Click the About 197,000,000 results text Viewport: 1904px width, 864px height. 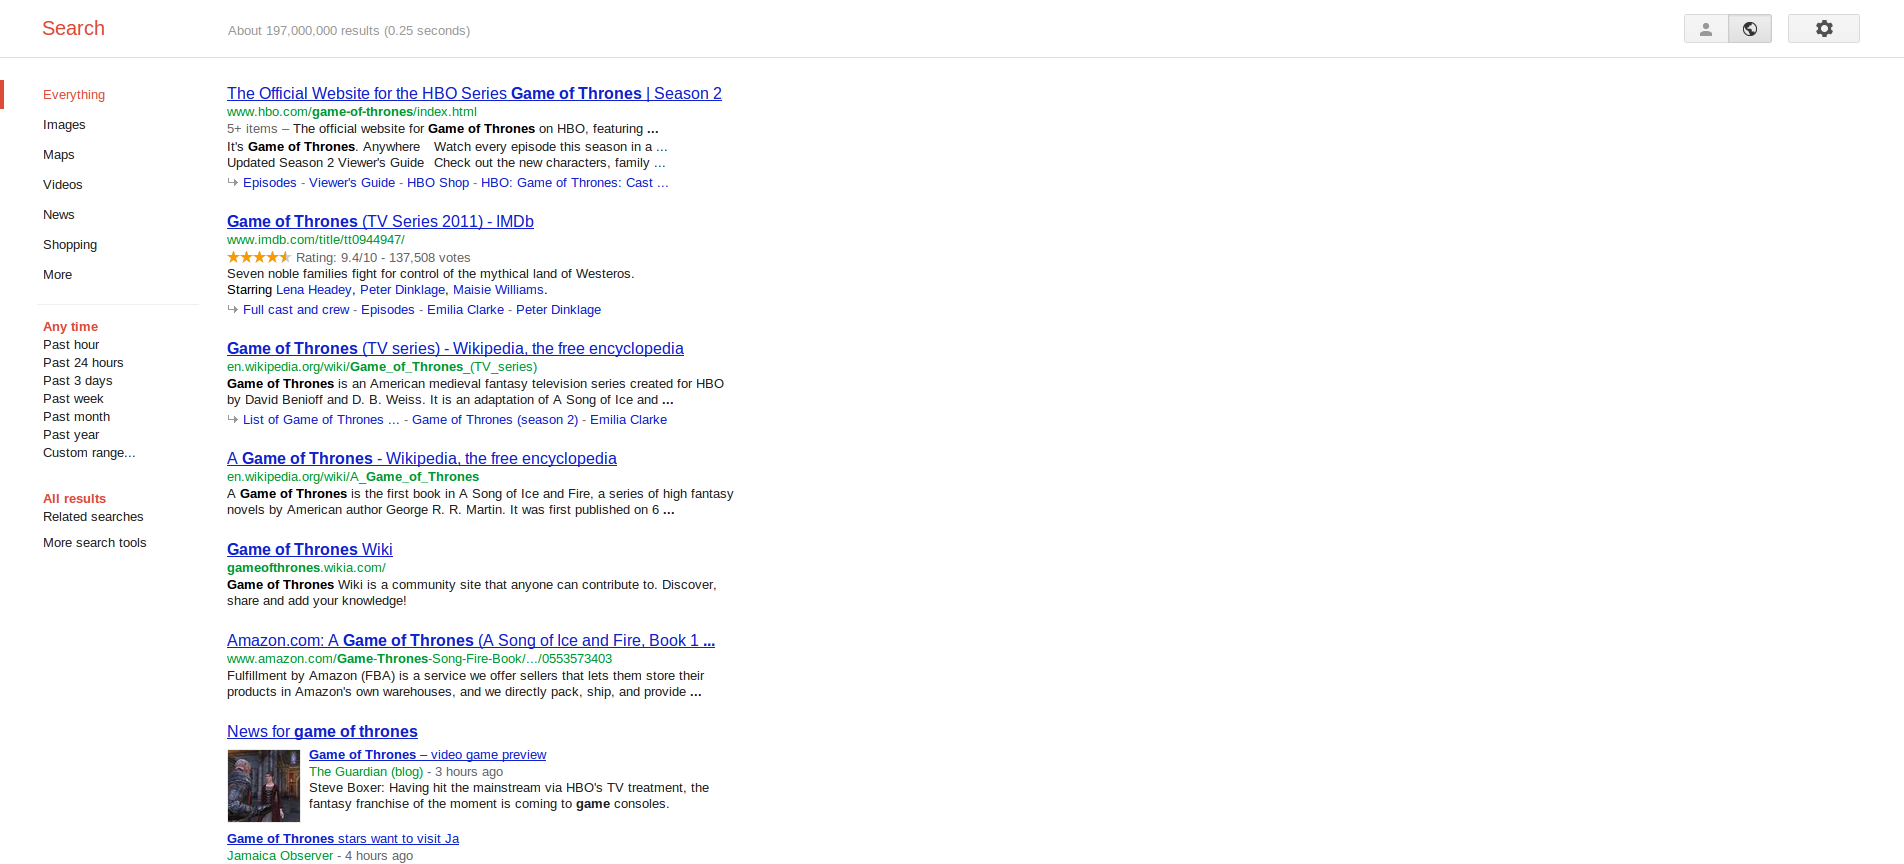(x=349, y=31)
